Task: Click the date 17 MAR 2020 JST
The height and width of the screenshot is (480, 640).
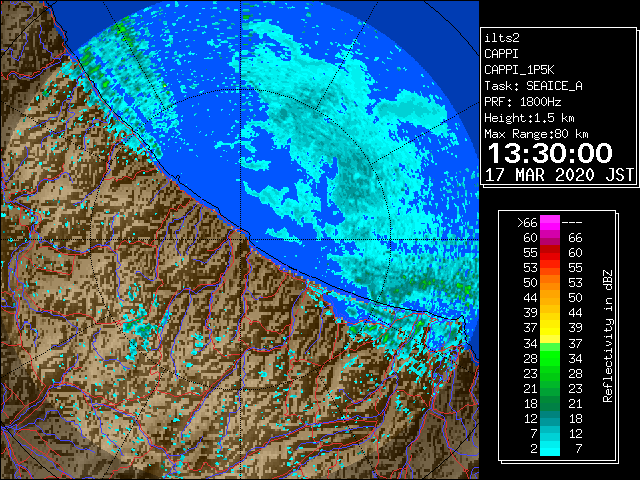Action: 559,175
